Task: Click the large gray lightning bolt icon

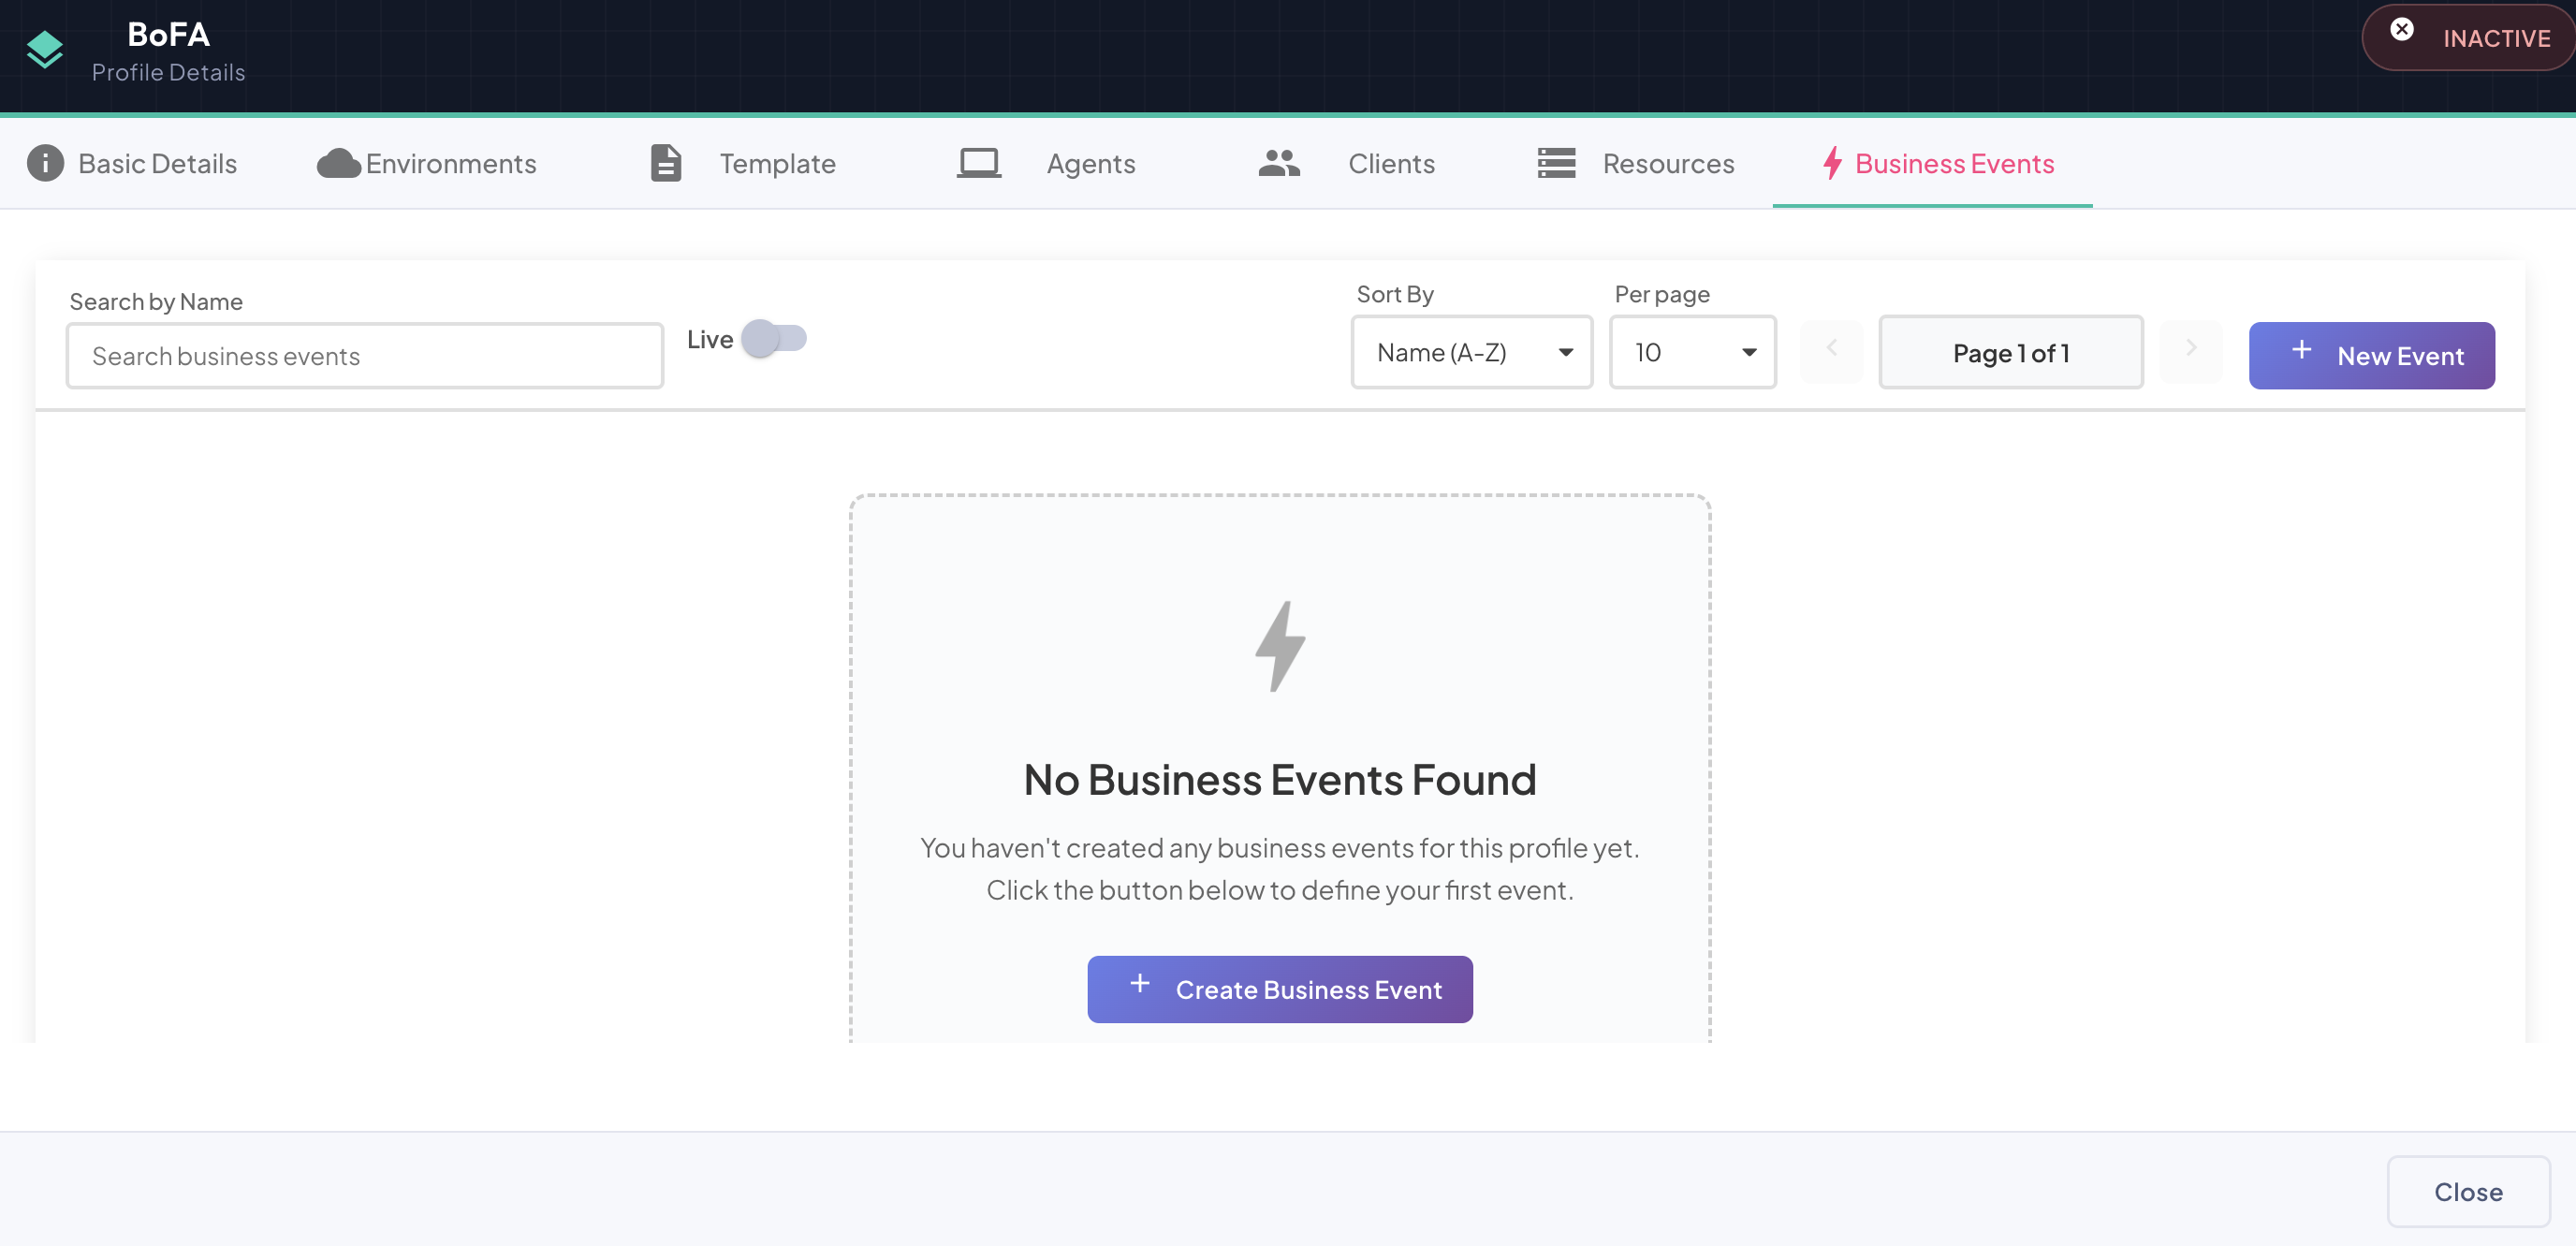Action: coord(1280,646)
